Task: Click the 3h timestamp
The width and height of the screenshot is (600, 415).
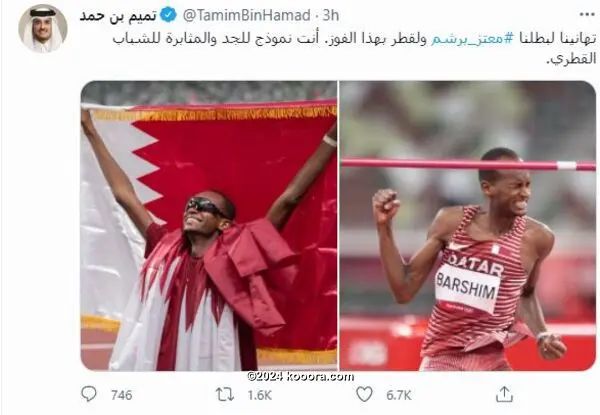Action: point(331,15)
